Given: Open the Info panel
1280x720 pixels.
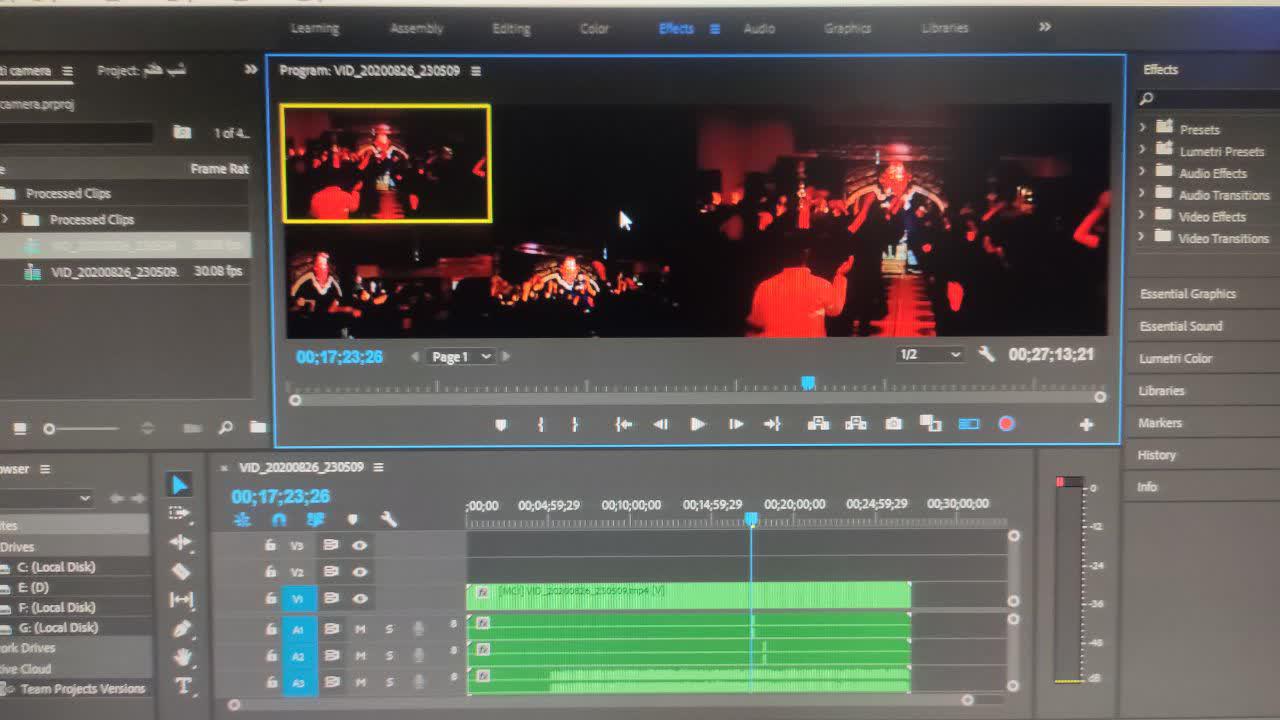Looking at the screenshot, I should 1147,487.
